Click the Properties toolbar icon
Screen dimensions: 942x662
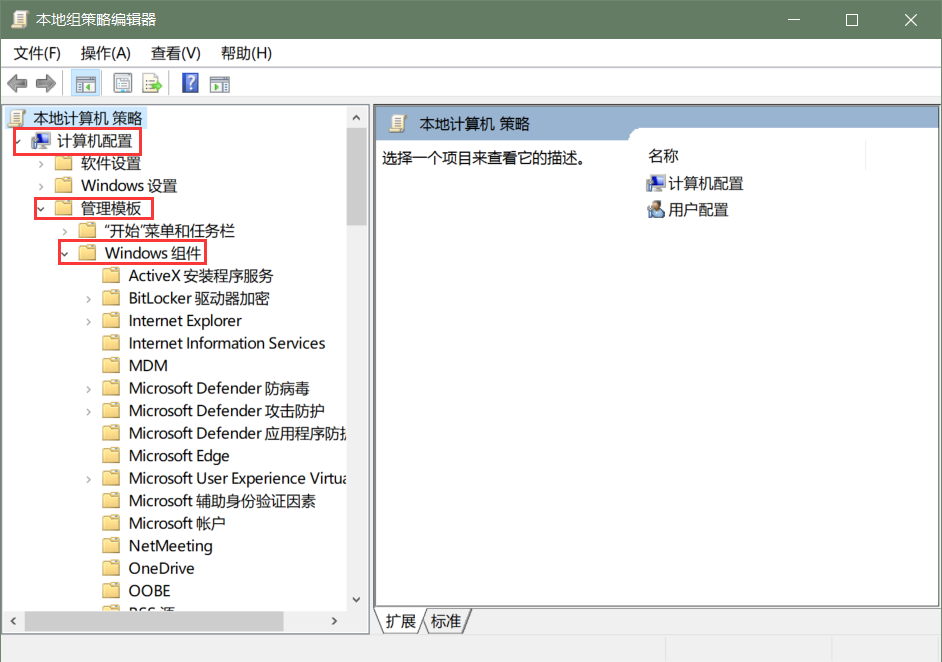tap(123, 84)
